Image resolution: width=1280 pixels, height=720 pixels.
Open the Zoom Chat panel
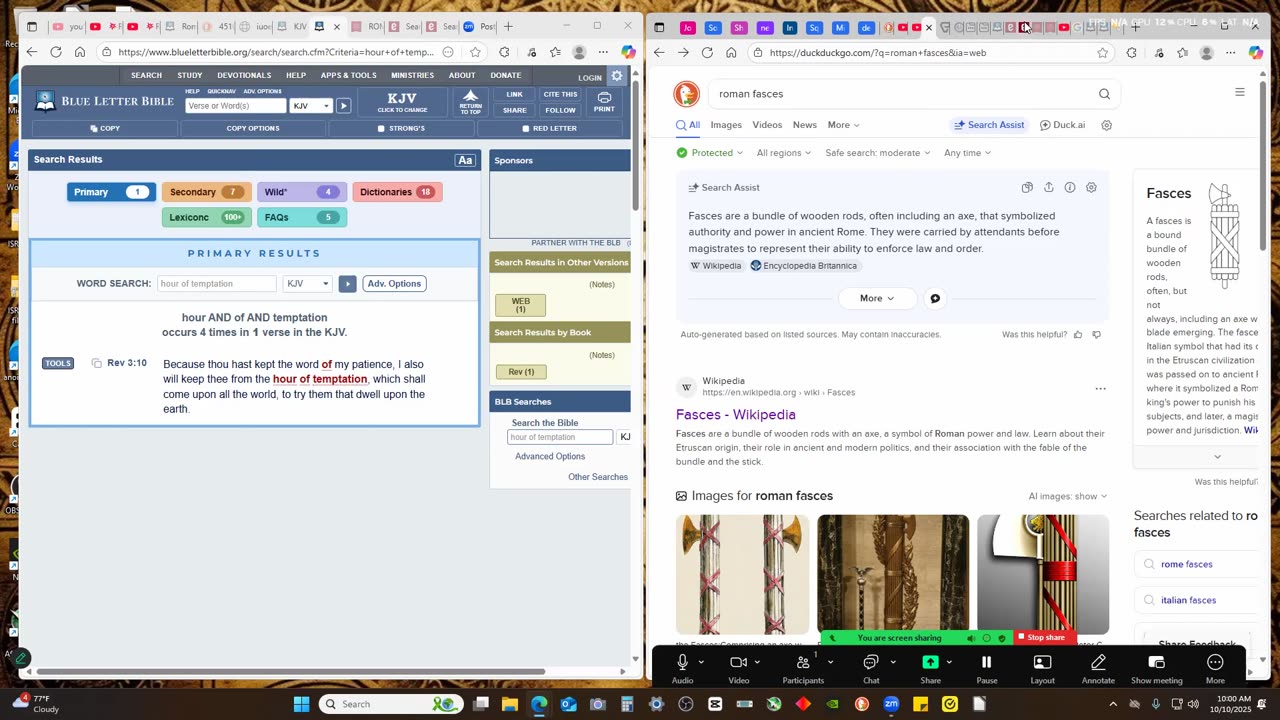[871, 667]
